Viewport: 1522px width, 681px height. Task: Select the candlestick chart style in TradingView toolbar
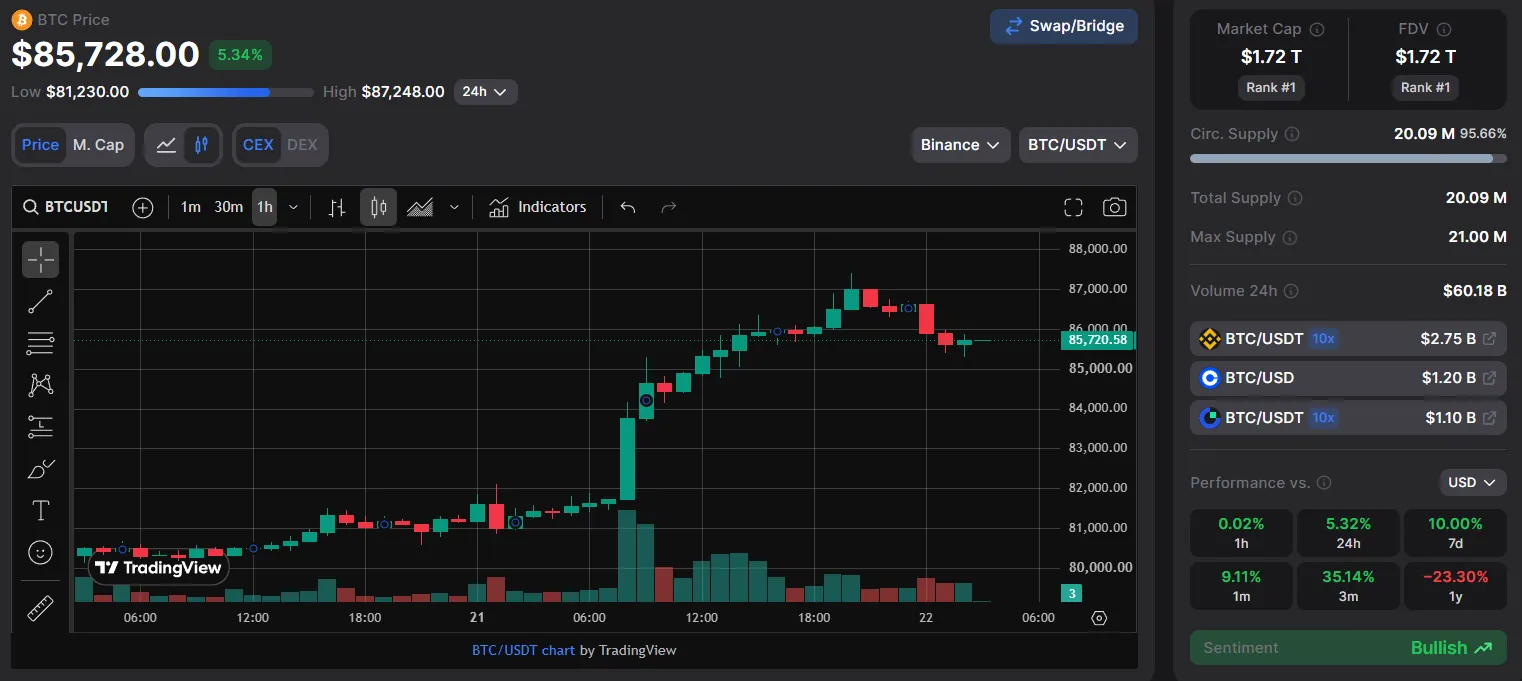pos(378,207)
